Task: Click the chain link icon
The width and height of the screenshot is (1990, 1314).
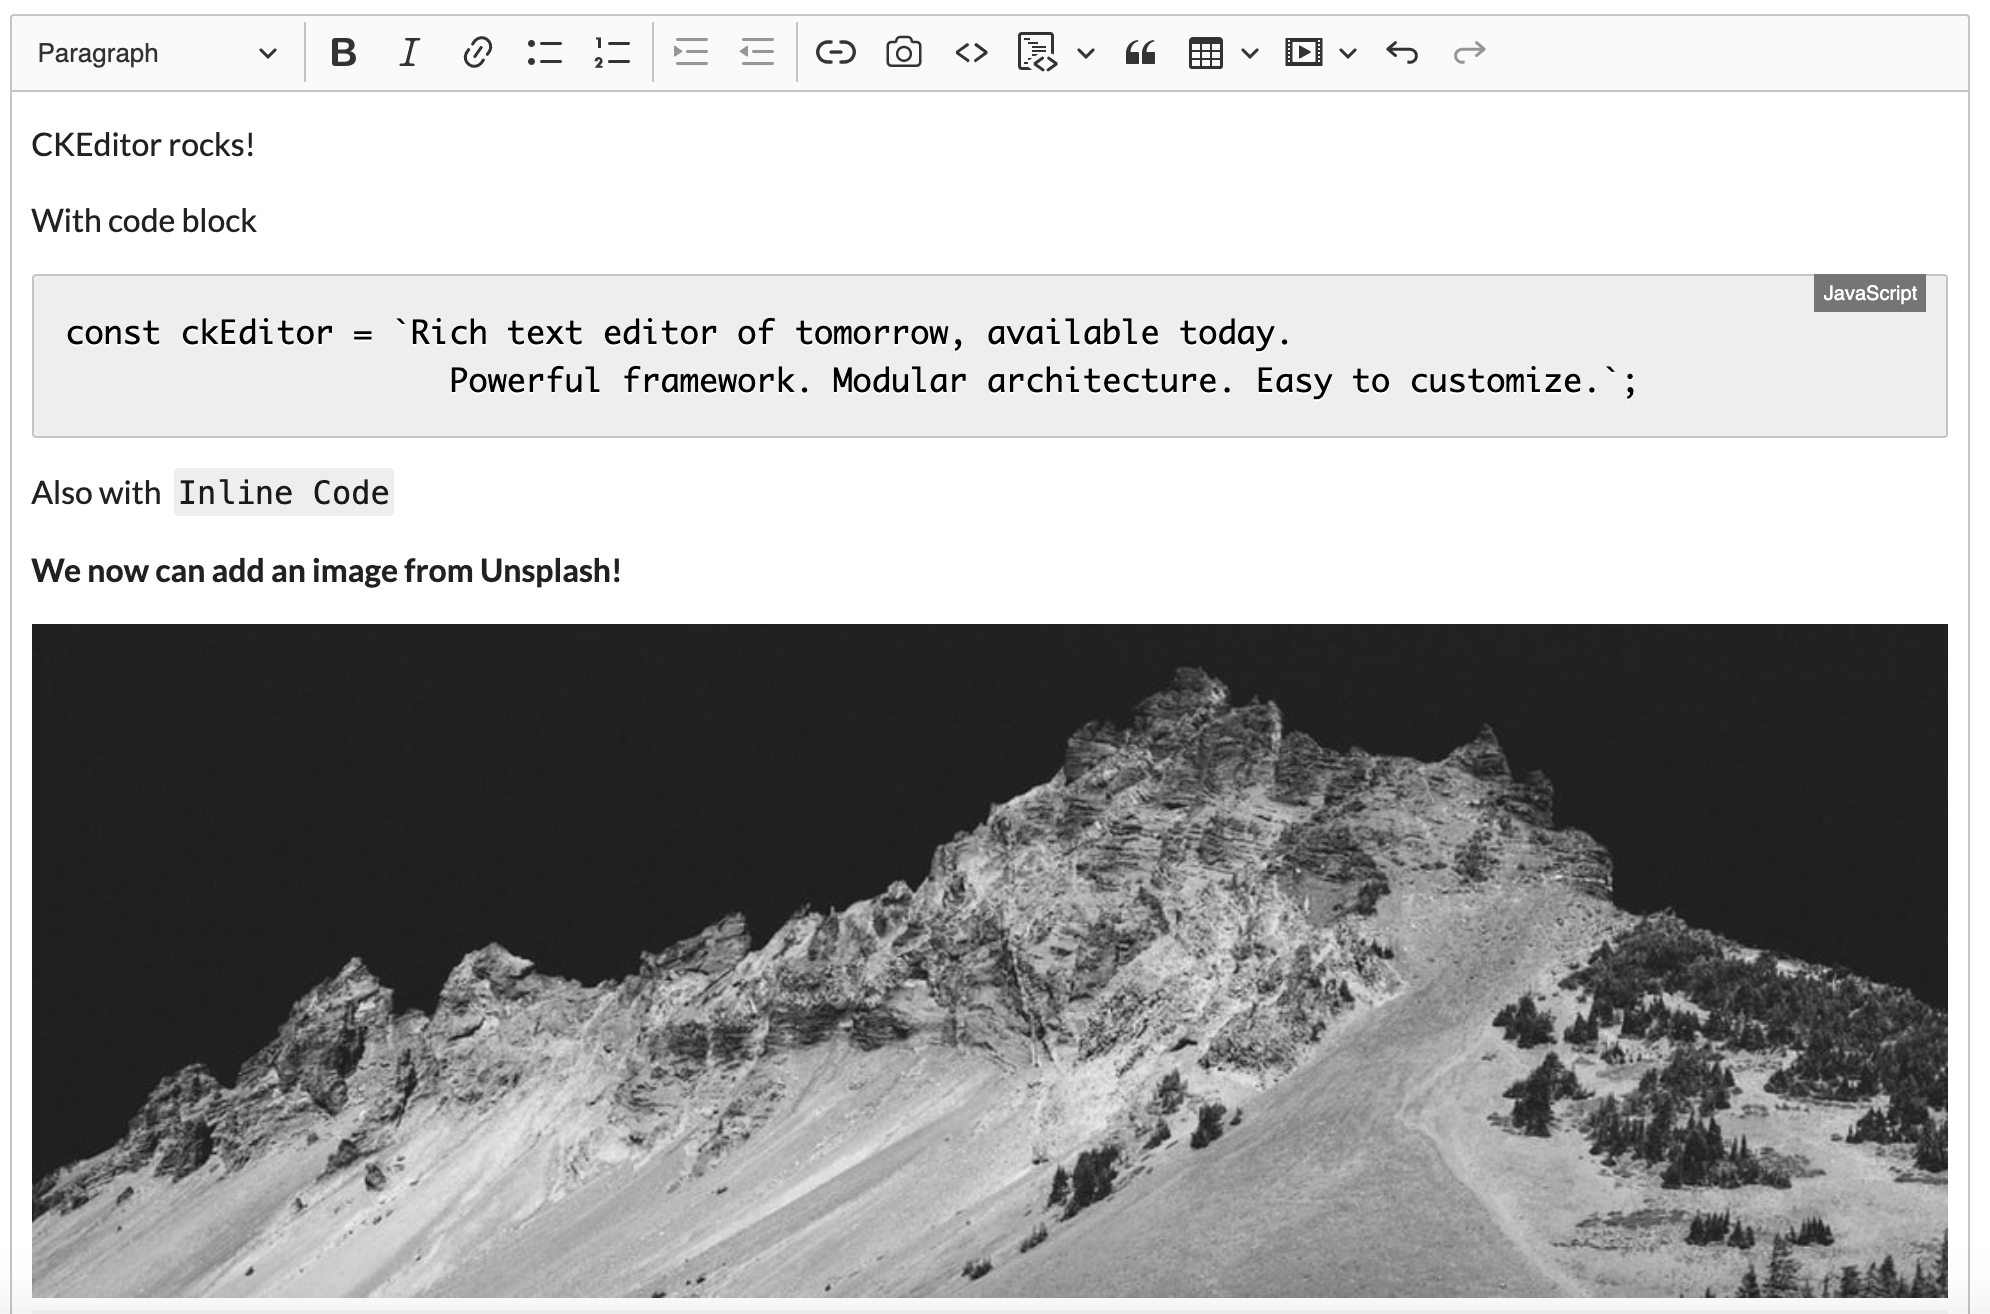Action: (835, 52)
